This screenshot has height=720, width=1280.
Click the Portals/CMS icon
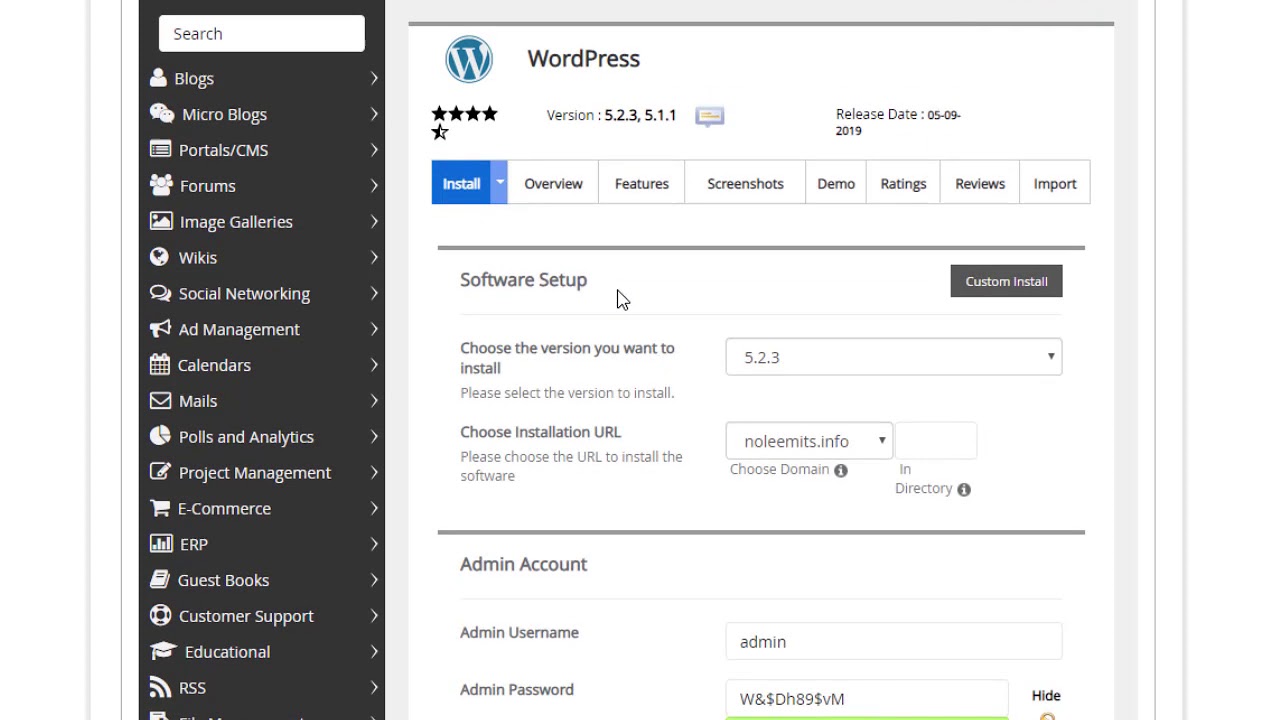coord(160,149)
